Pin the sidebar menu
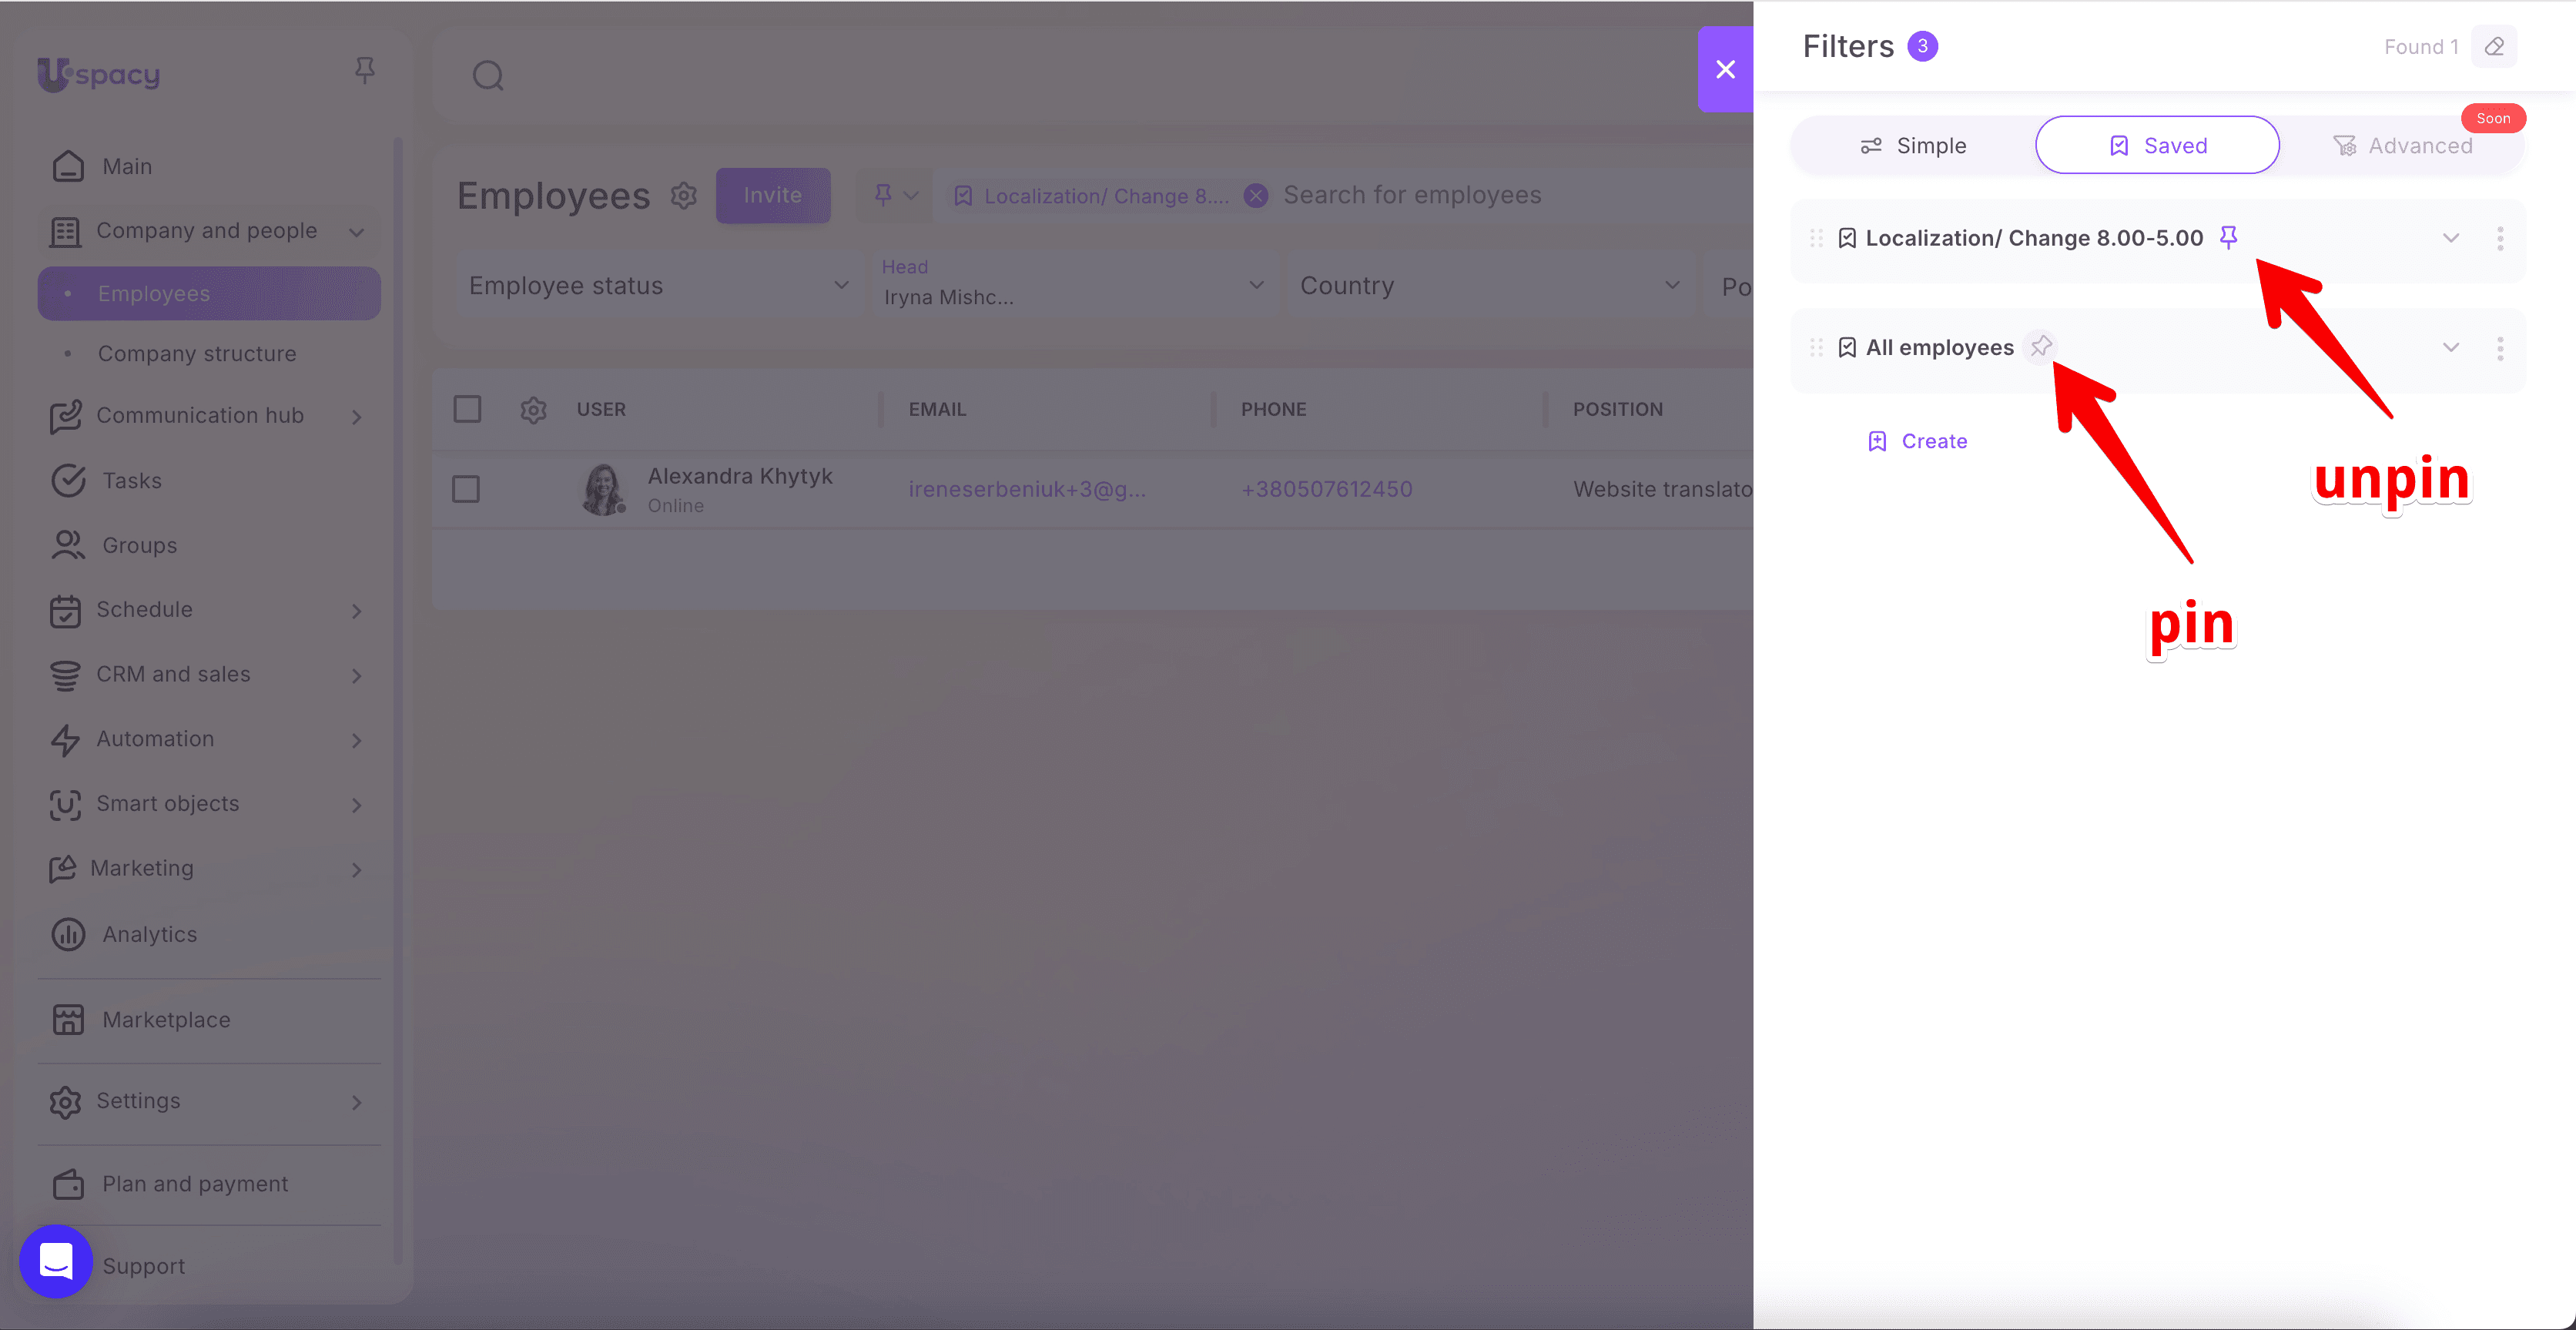Viewport: 2576px width, 1330px height. pyautogui.click(x=364, y=70)
